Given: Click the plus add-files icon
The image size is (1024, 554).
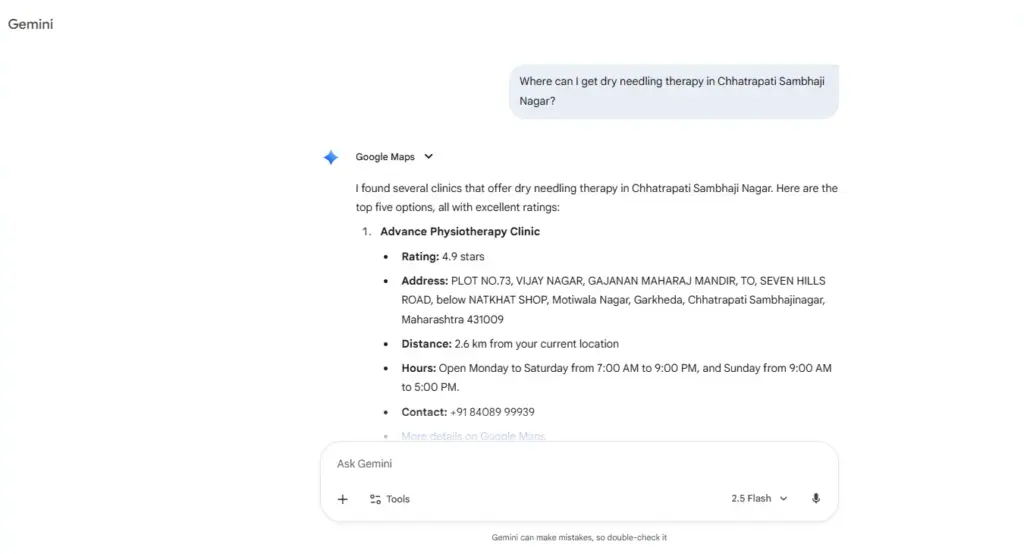Looking at the screenshot, I should (343, 499).
